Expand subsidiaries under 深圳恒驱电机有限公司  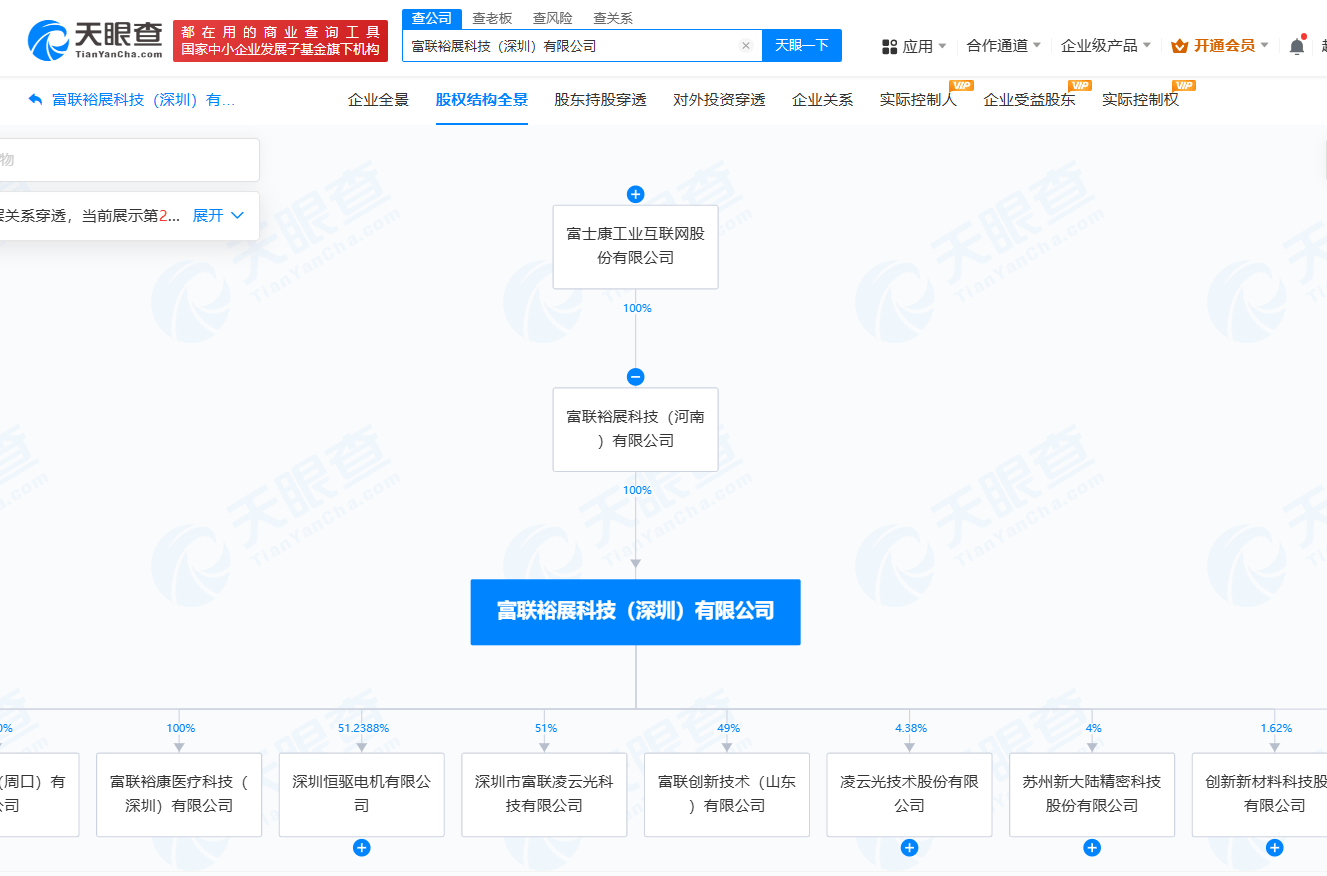point(361,848)
